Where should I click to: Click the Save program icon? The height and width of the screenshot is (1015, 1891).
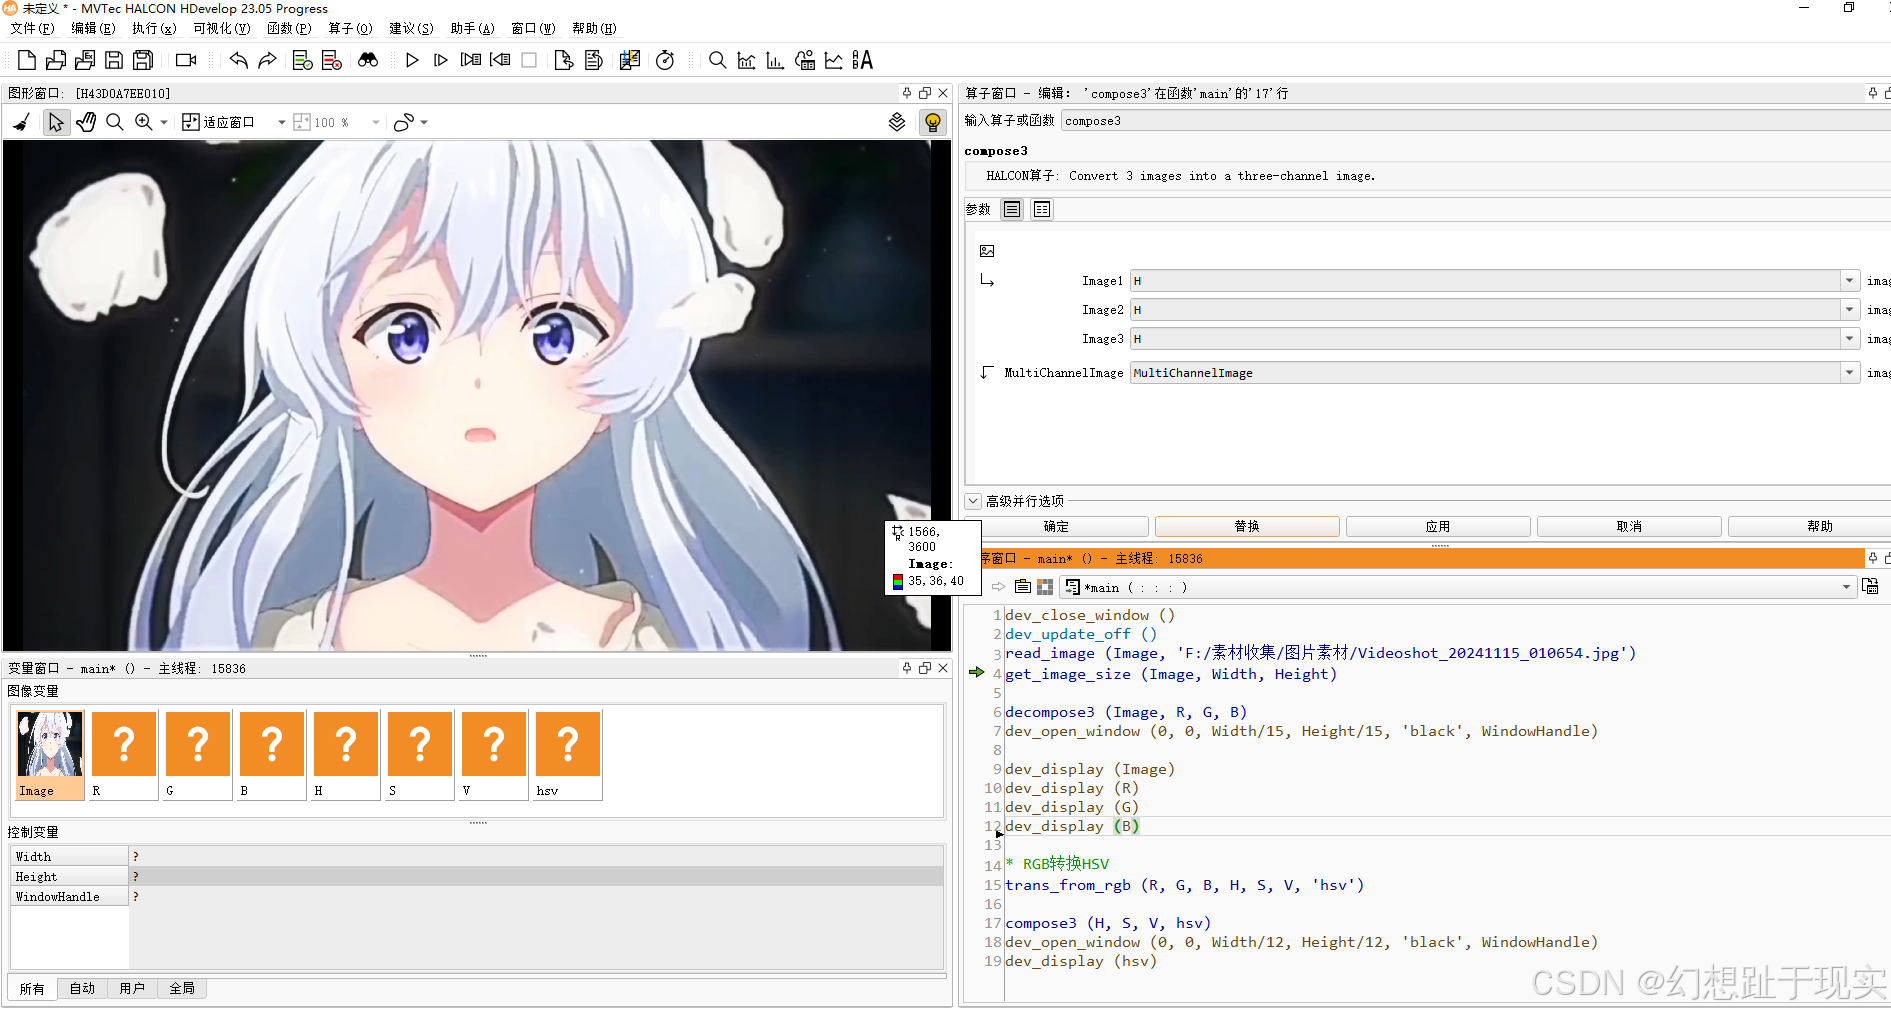click(114, 60)
